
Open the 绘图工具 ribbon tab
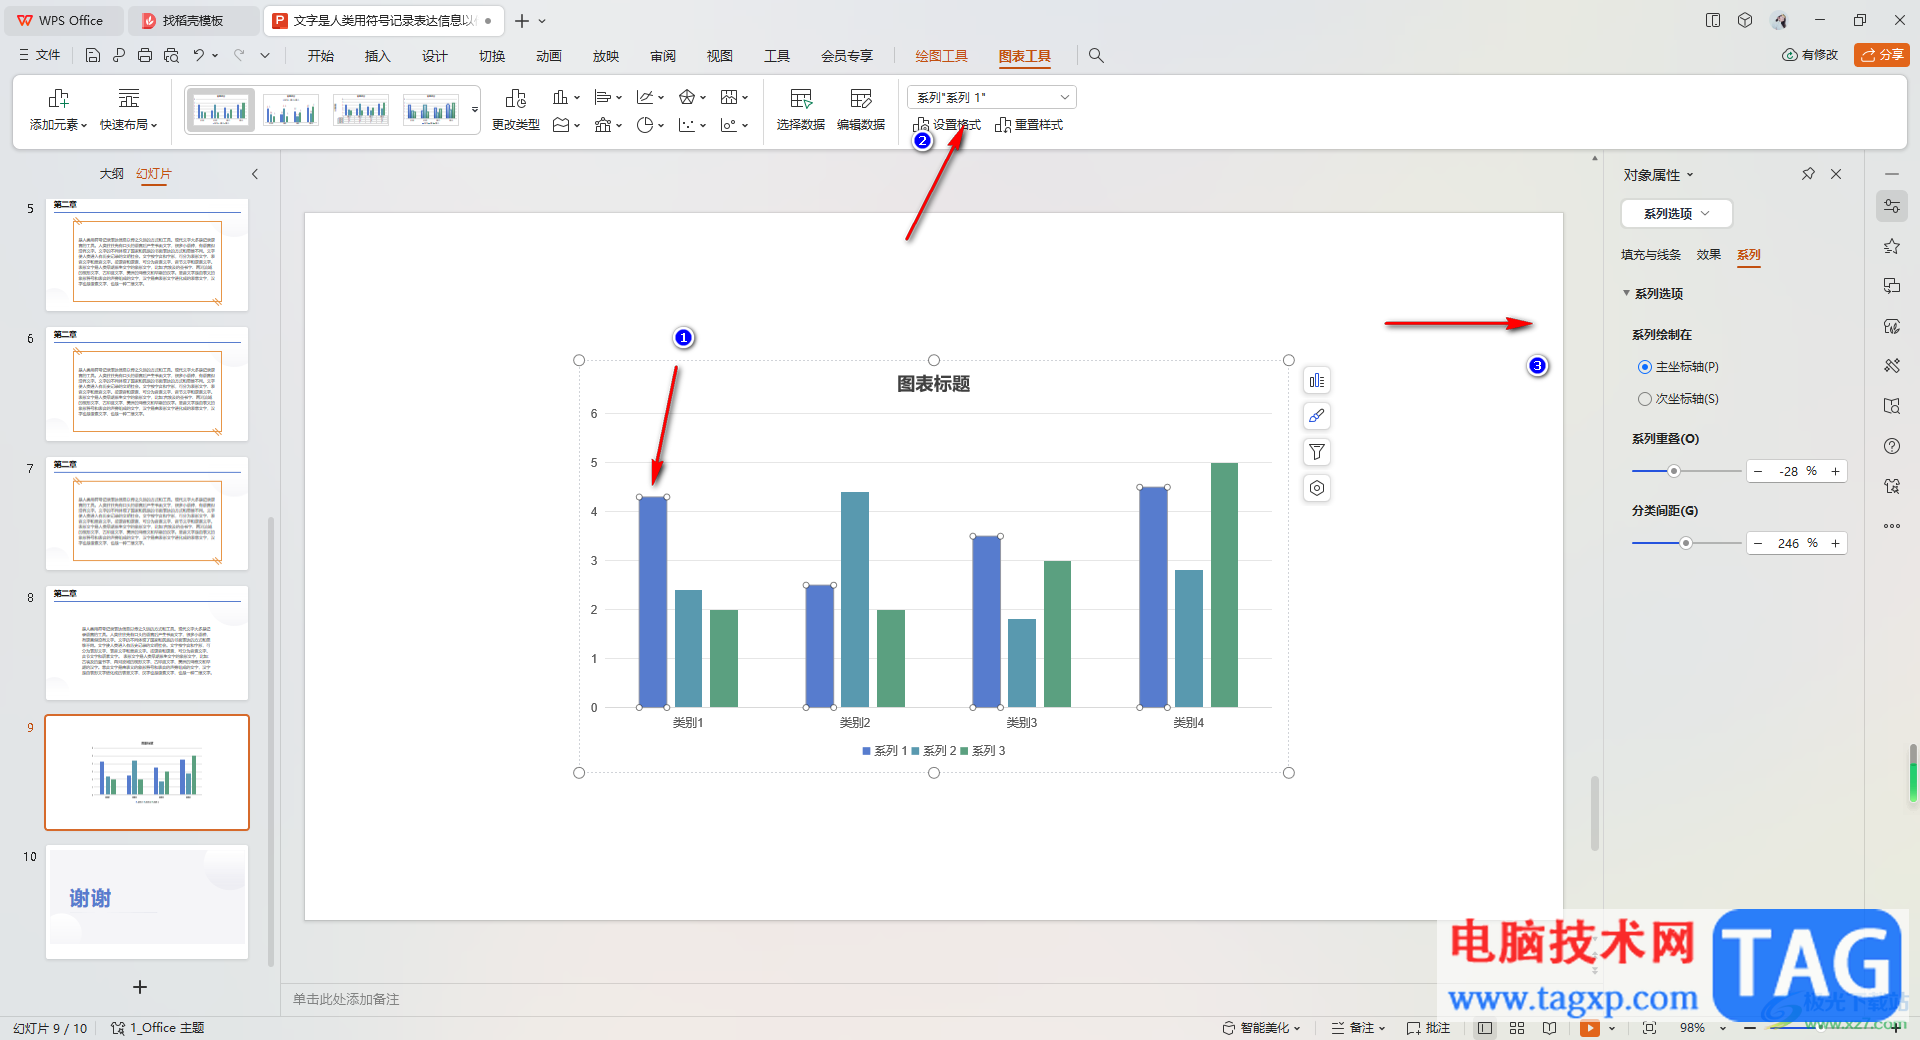tap(942, 56)
